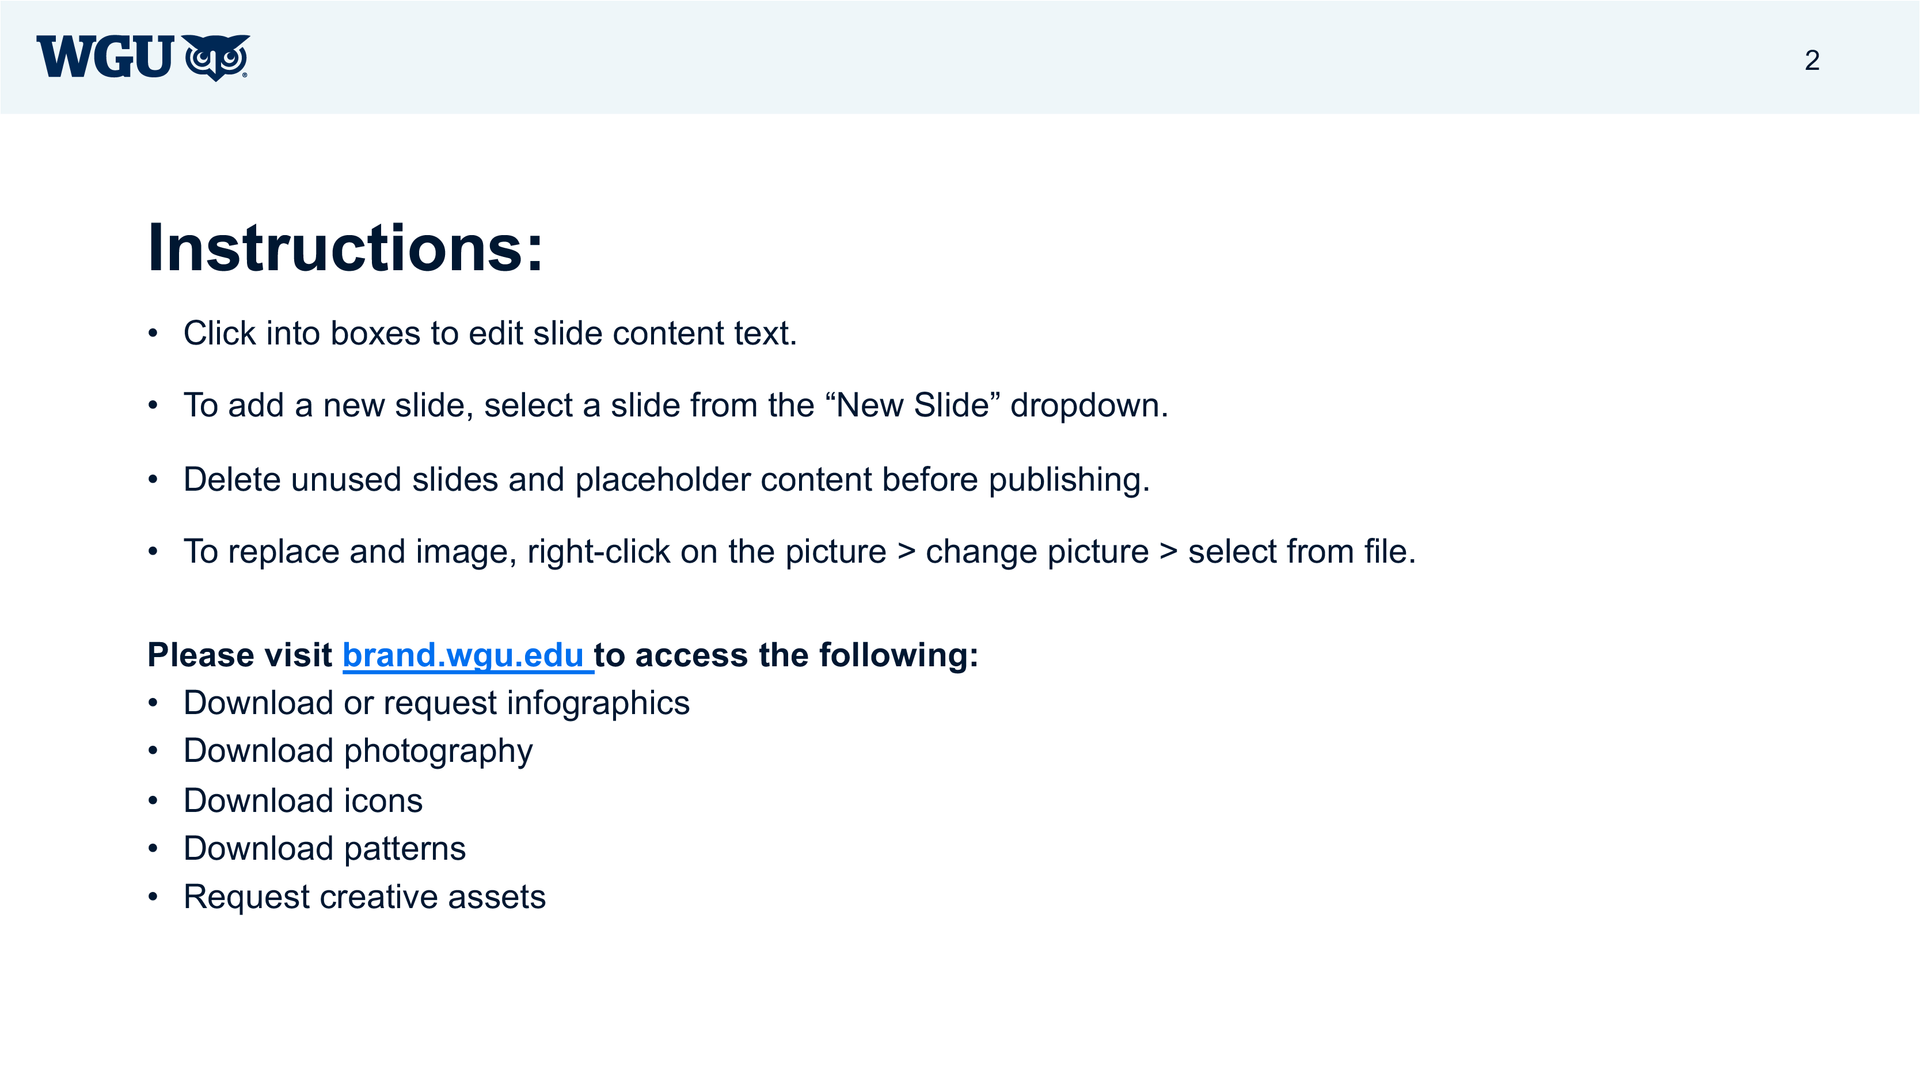
Task: Select the 'Download icons' bullet
Action: [x=303, y=801]
